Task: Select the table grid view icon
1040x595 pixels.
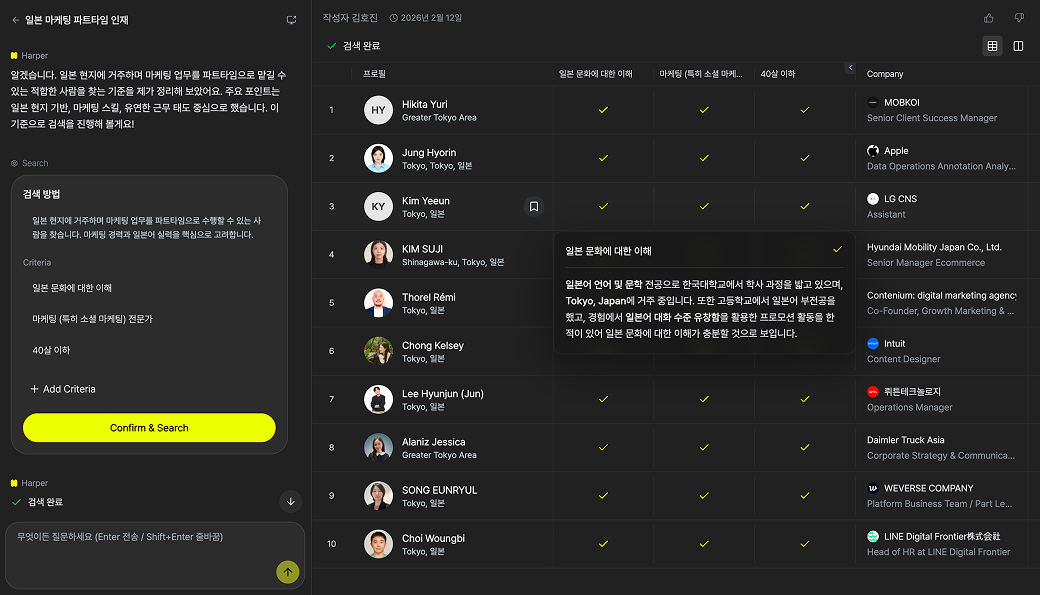Action: click(x=992, y=45)
